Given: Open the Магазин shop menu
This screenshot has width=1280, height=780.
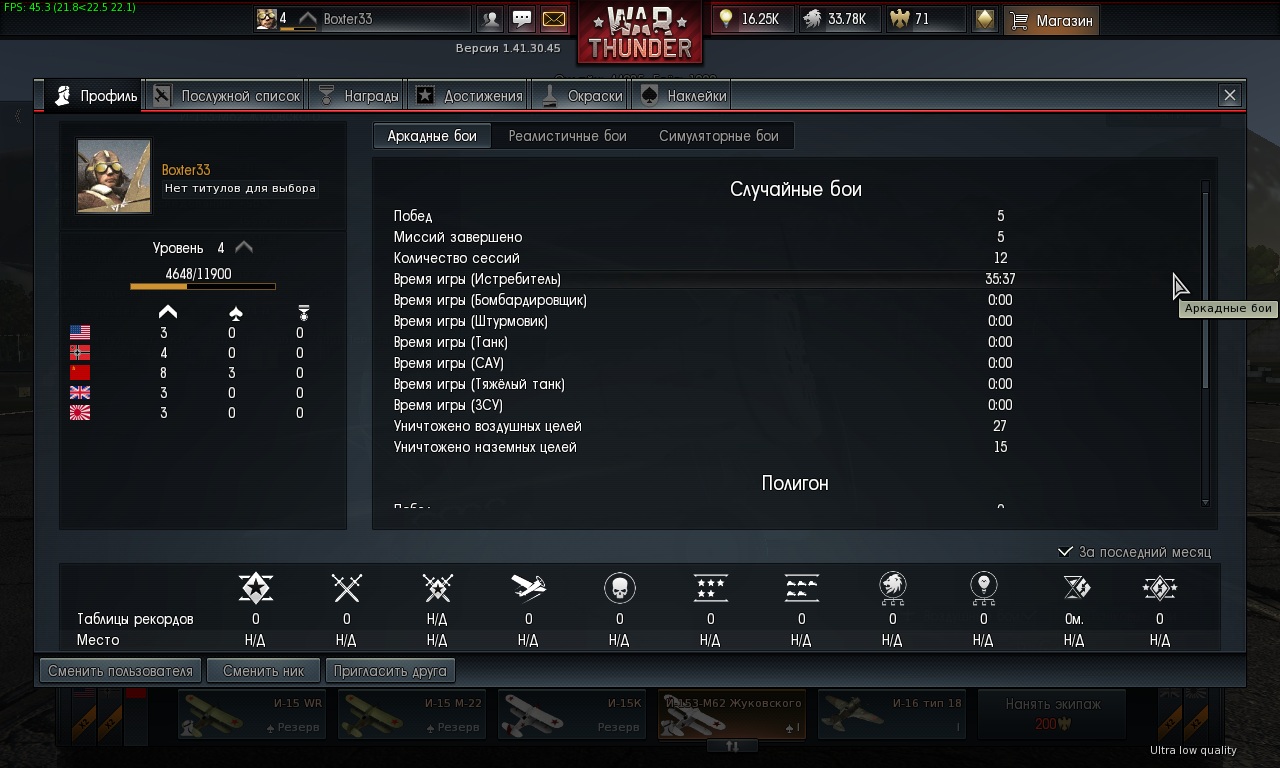Looking at the screenshot, I should pyautogui.click(x=1051, y=20).
